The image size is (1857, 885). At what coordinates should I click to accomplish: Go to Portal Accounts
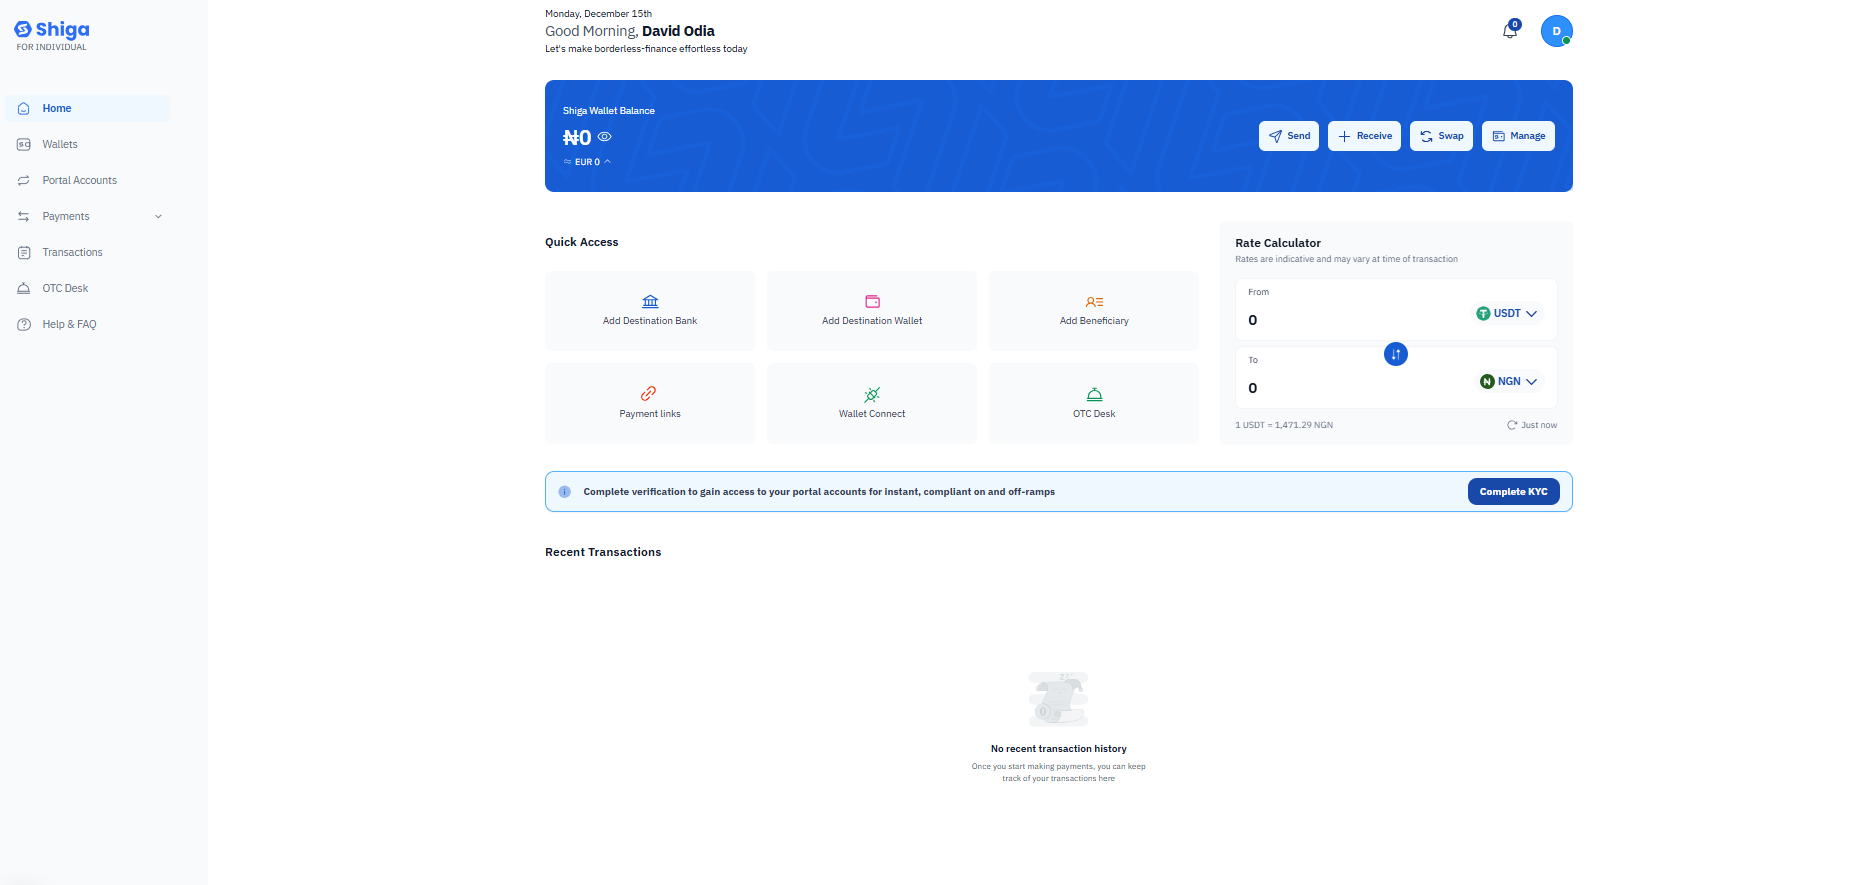[88, 180]
